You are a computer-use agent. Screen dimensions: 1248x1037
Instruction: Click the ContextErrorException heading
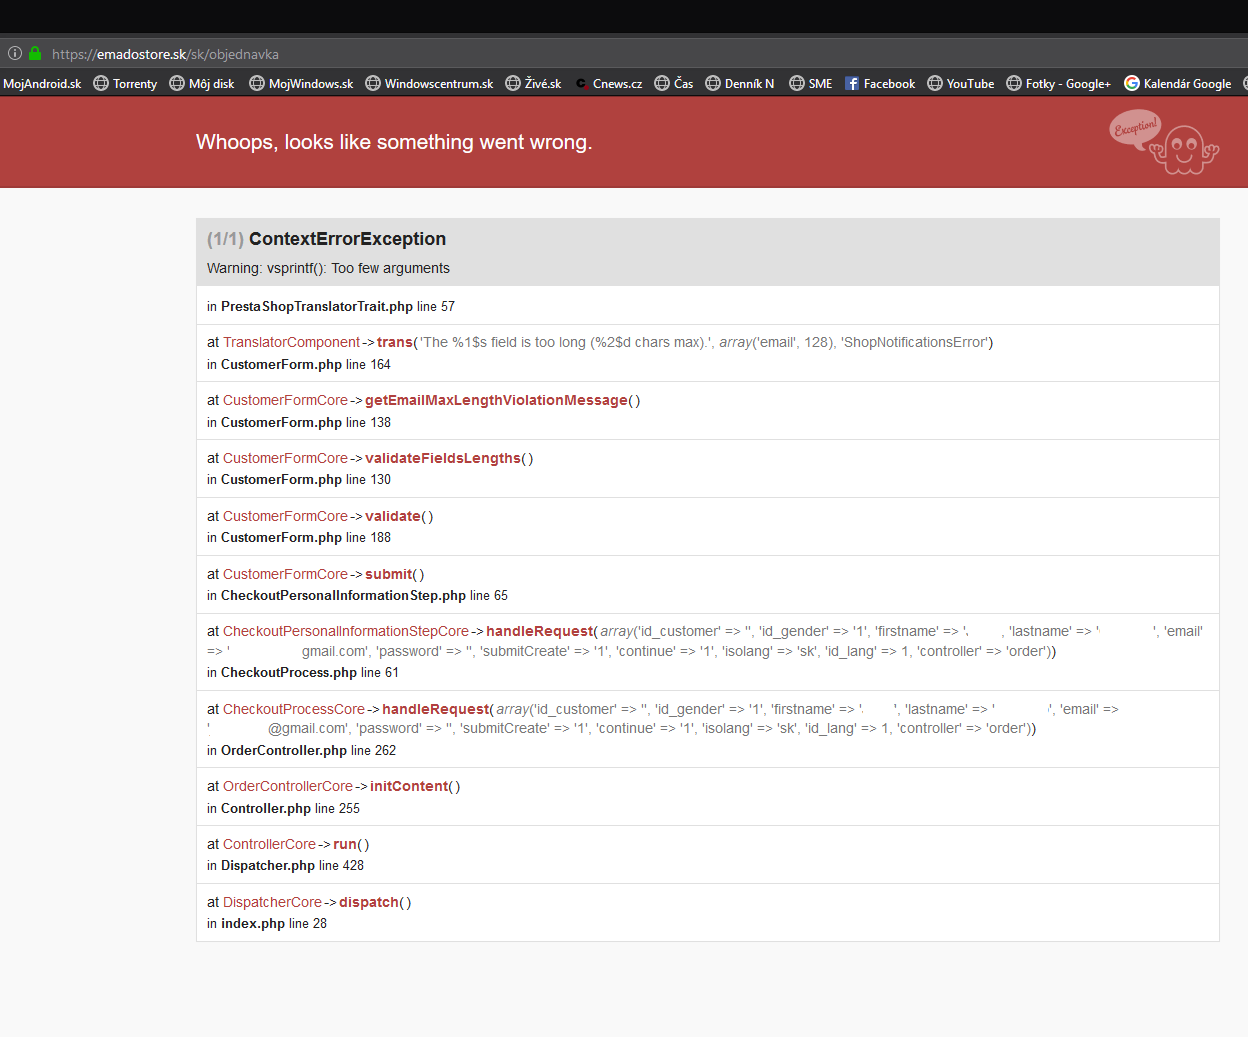[x=347, y=239]
